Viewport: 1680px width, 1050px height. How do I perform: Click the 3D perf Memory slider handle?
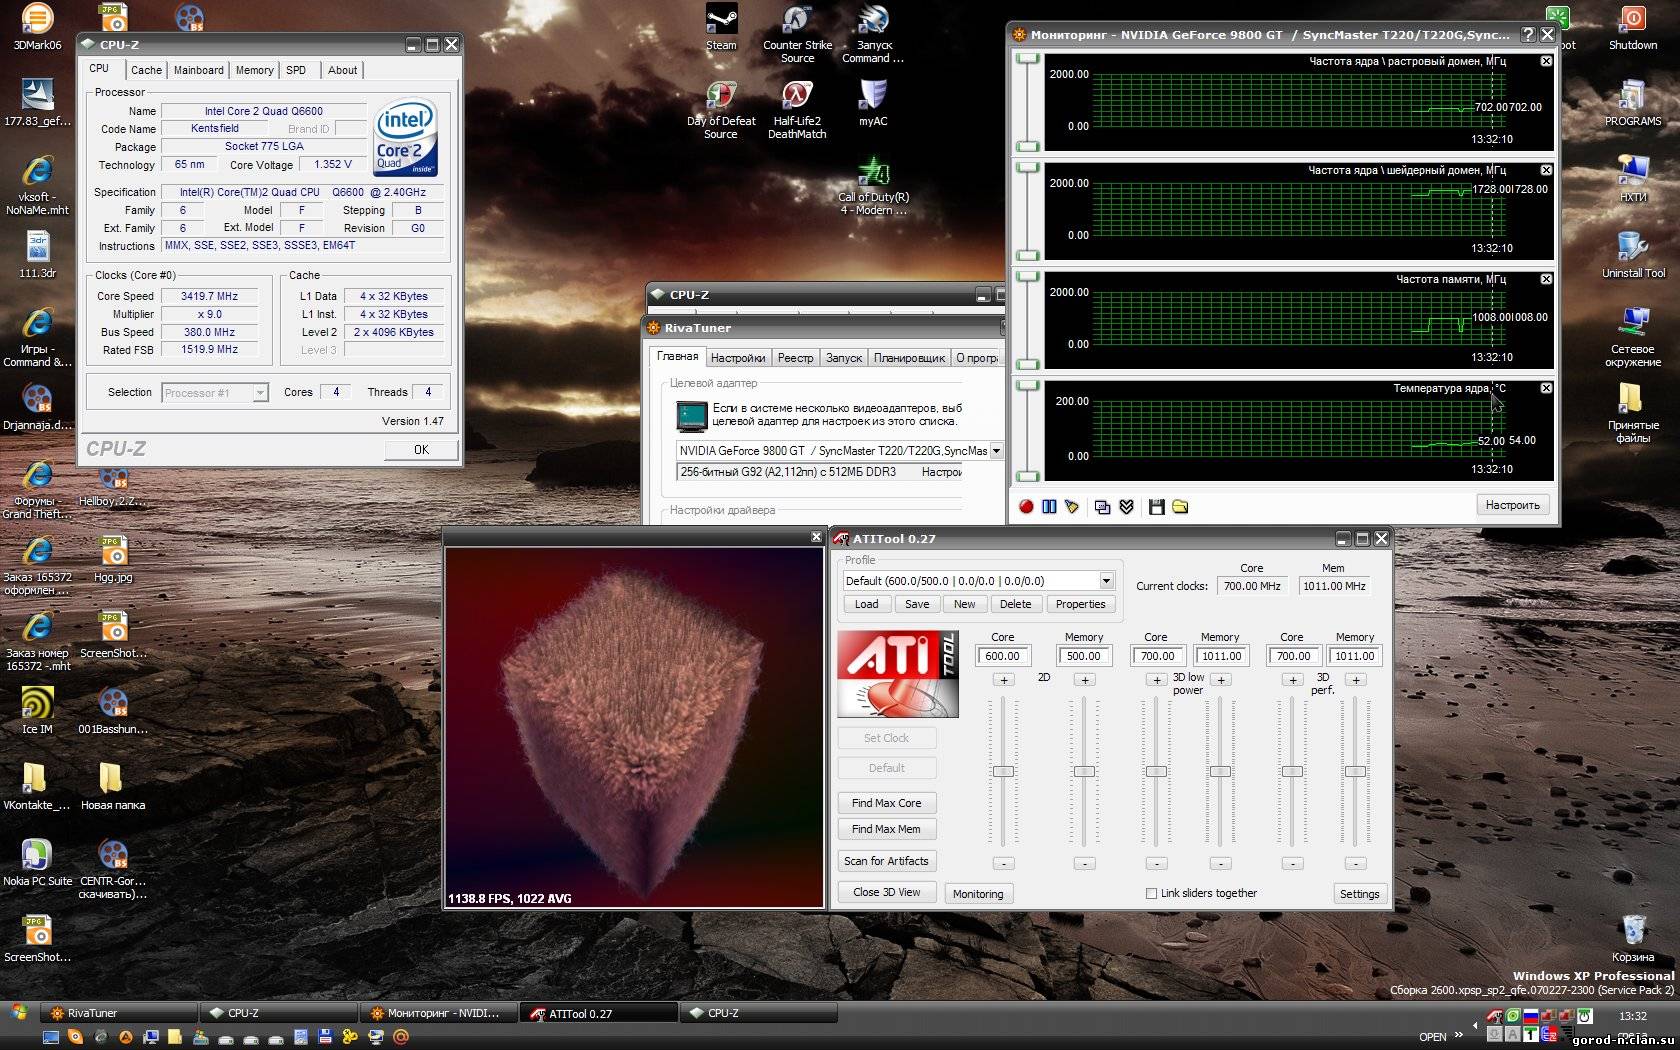tap(1356, 771)
